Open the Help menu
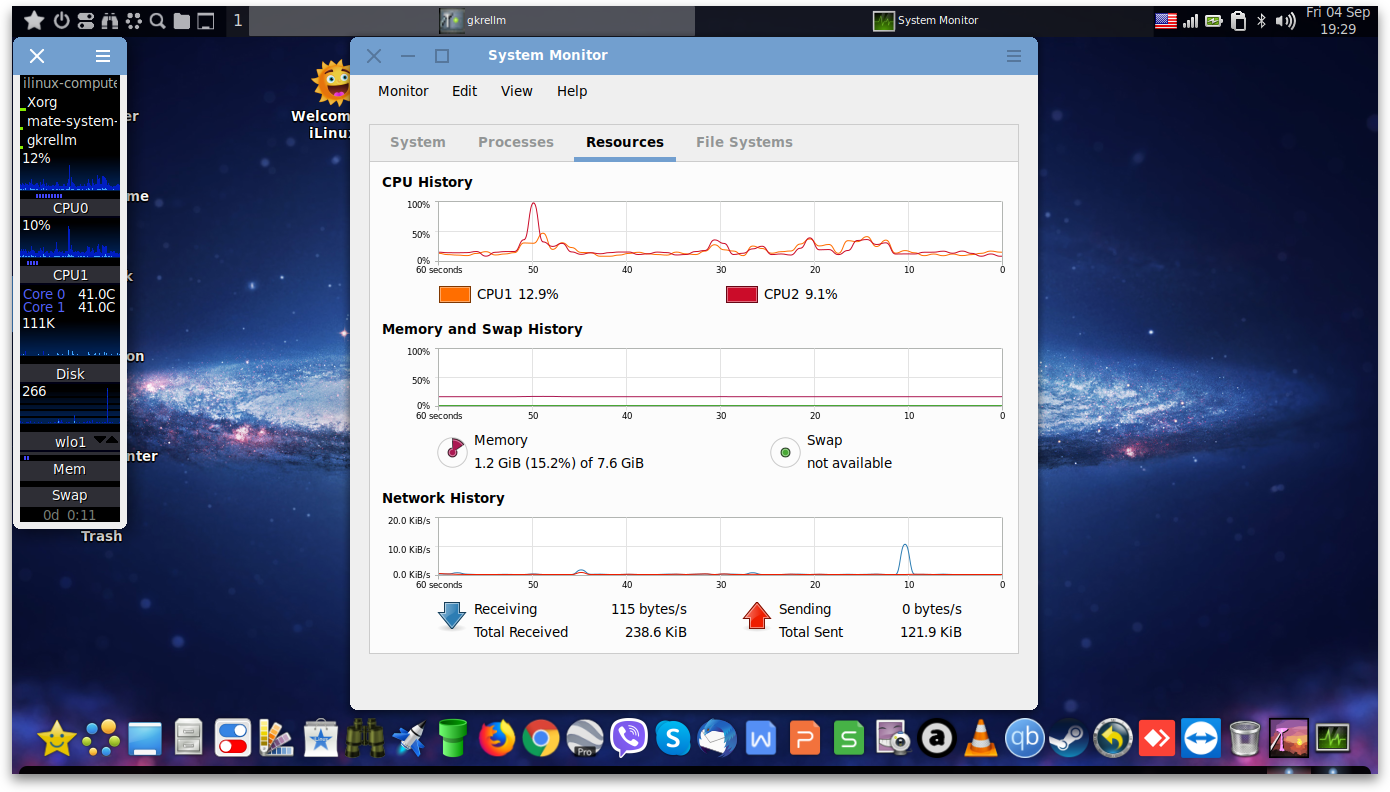Viewport: 1390px width, 792px height. pos(572,91)
